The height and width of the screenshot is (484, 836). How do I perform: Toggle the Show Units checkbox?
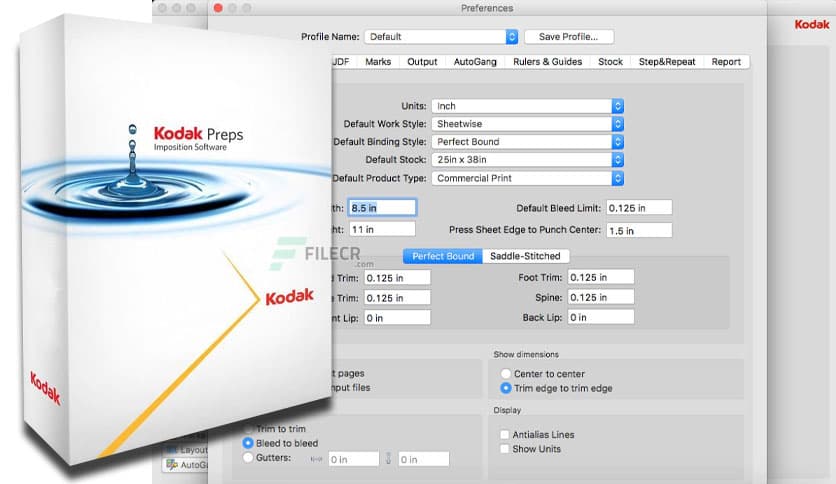coord(505,449)
